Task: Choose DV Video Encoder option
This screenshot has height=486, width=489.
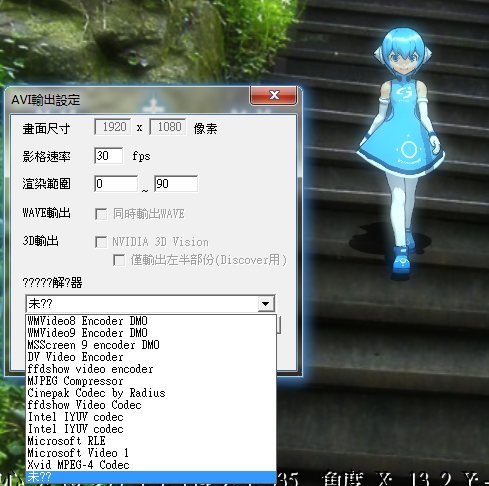Action: (x=151, y=357)
